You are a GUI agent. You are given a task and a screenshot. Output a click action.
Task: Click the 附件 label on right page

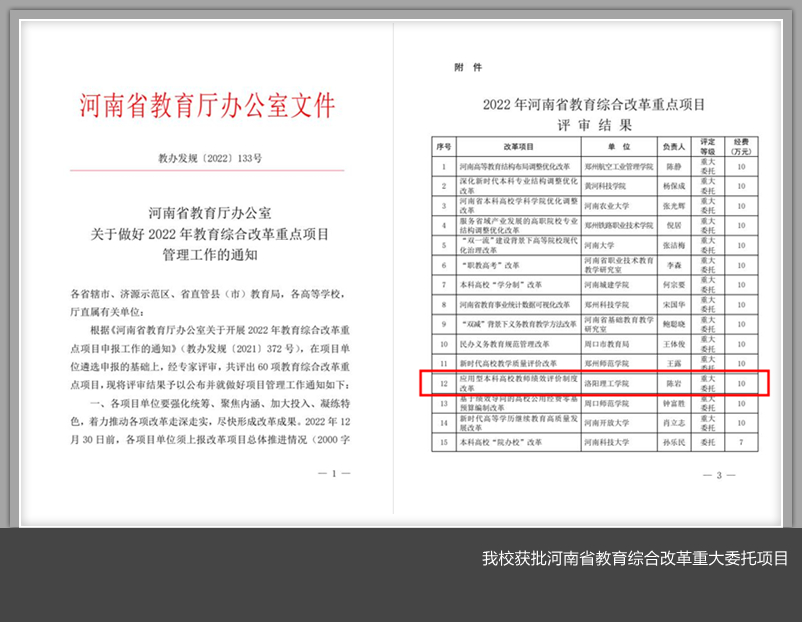[x=467, y=68]
